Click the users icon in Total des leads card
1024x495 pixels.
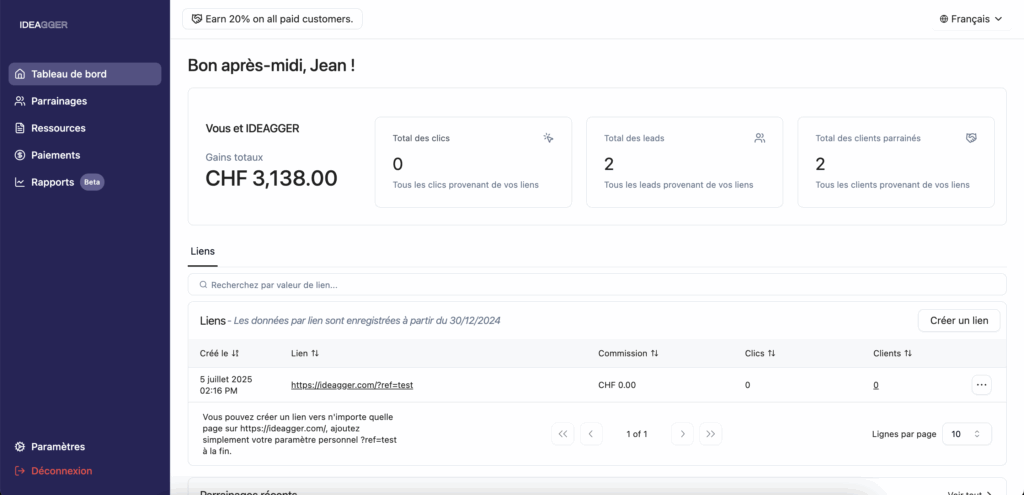(760, 138)
